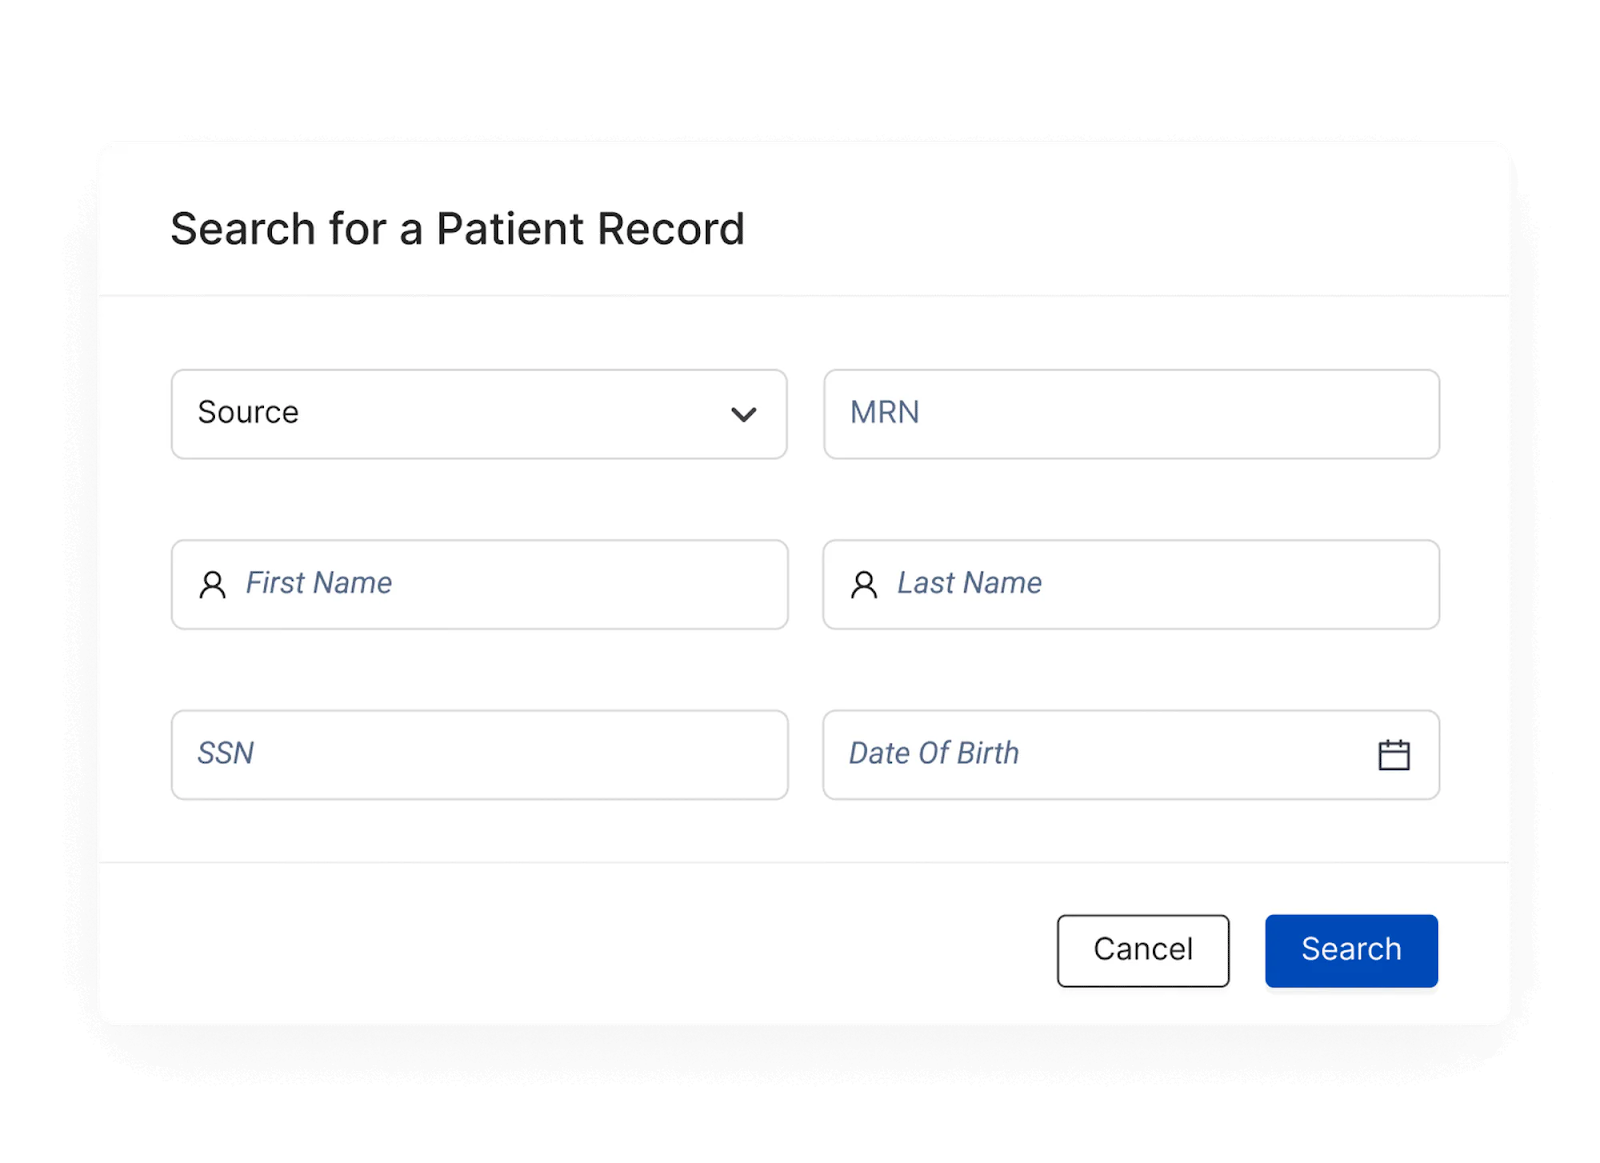1600x1163 pixels.
Task: Click the SSN placeholder text
Action: (x=225, y=753)
